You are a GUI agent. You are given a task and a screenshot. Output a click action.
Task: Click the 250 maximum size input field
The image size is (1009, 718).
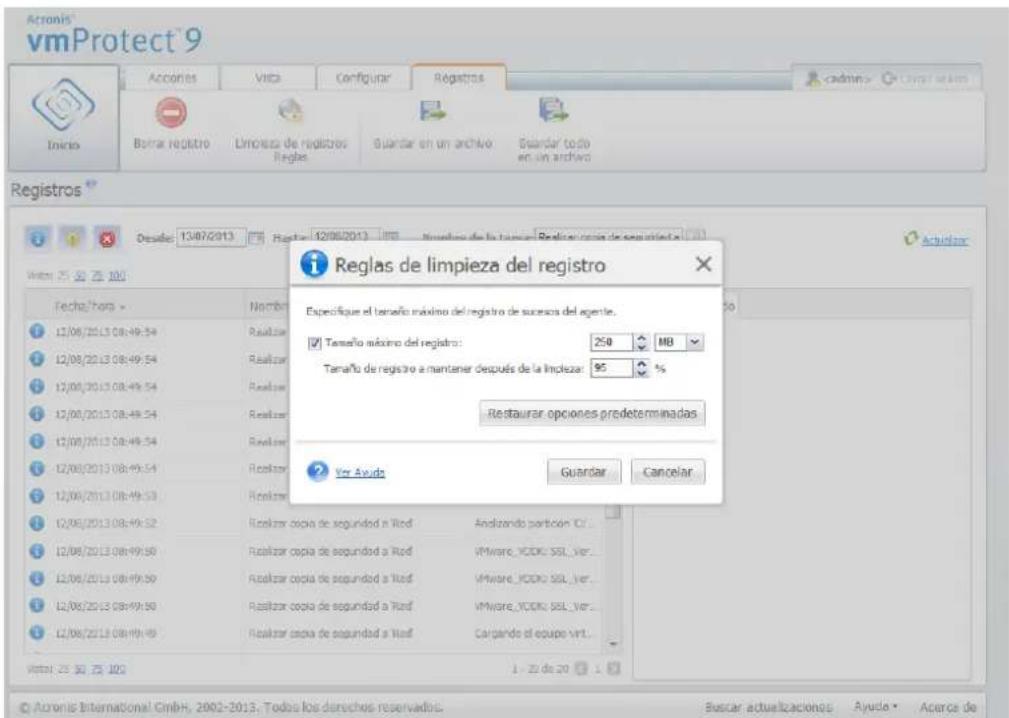point(612,342)
